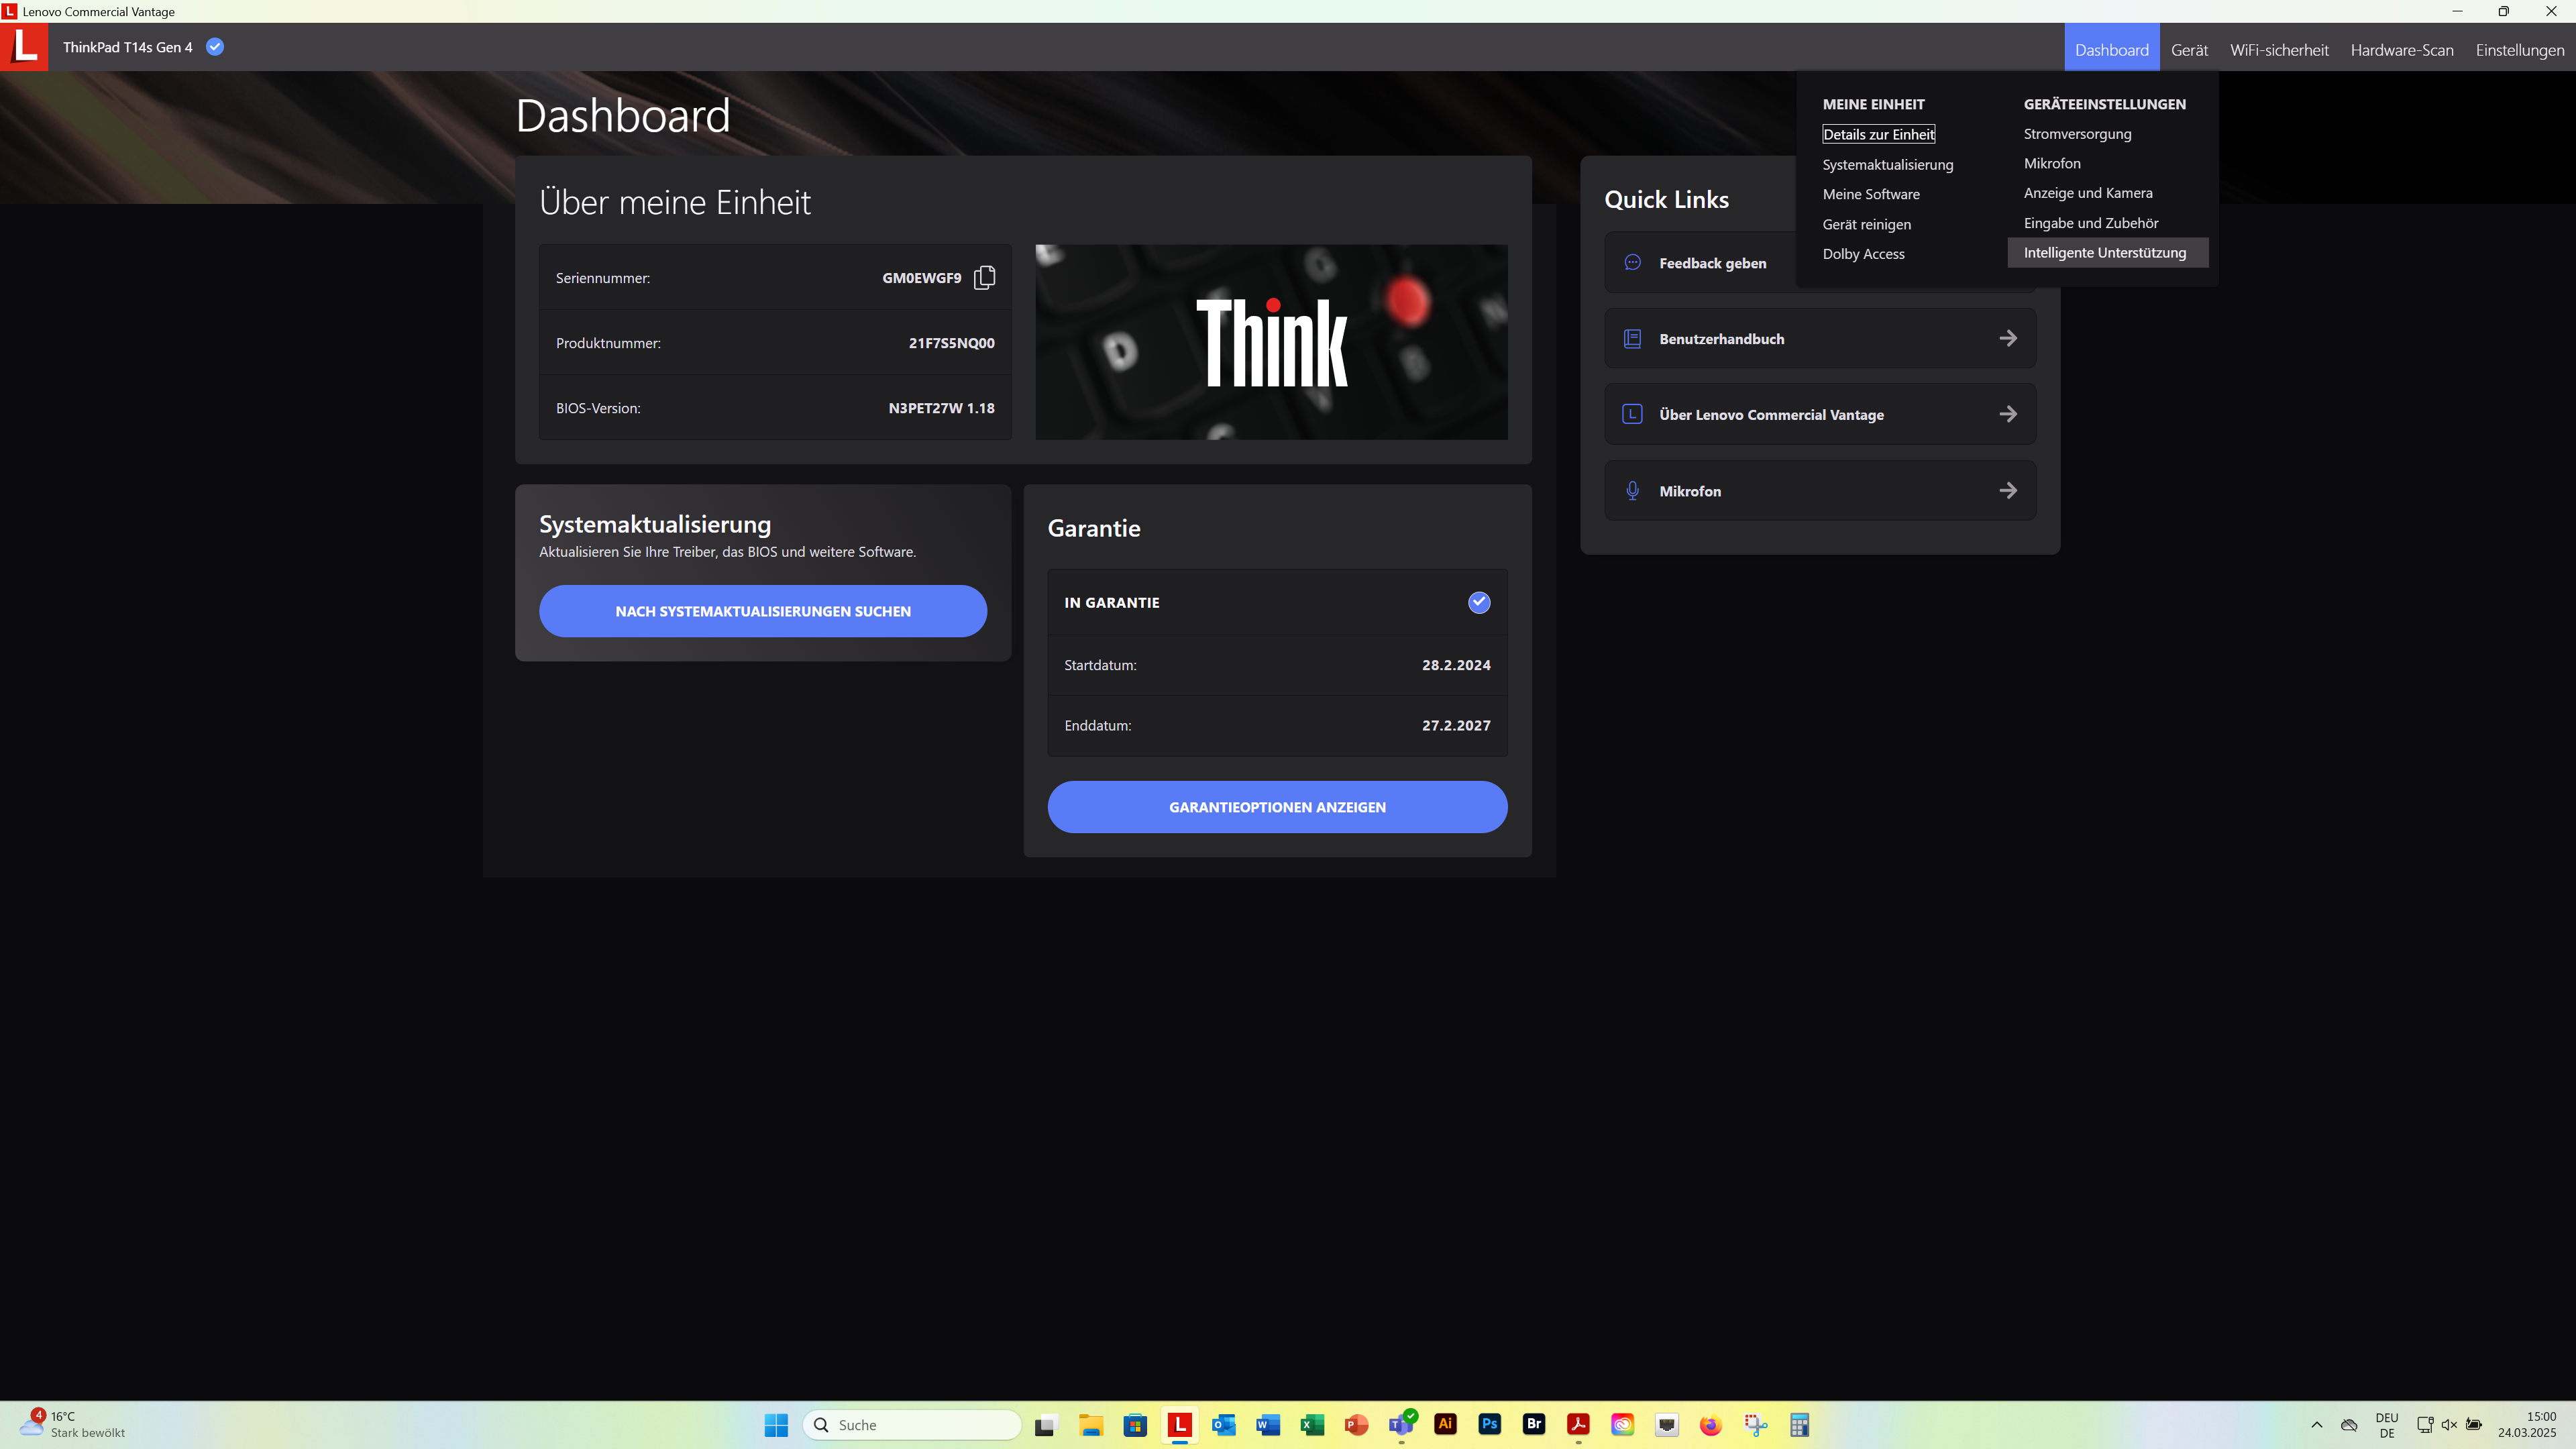
Task: Copy the serial number with the copy icon
Action: (x=984, y=277)
